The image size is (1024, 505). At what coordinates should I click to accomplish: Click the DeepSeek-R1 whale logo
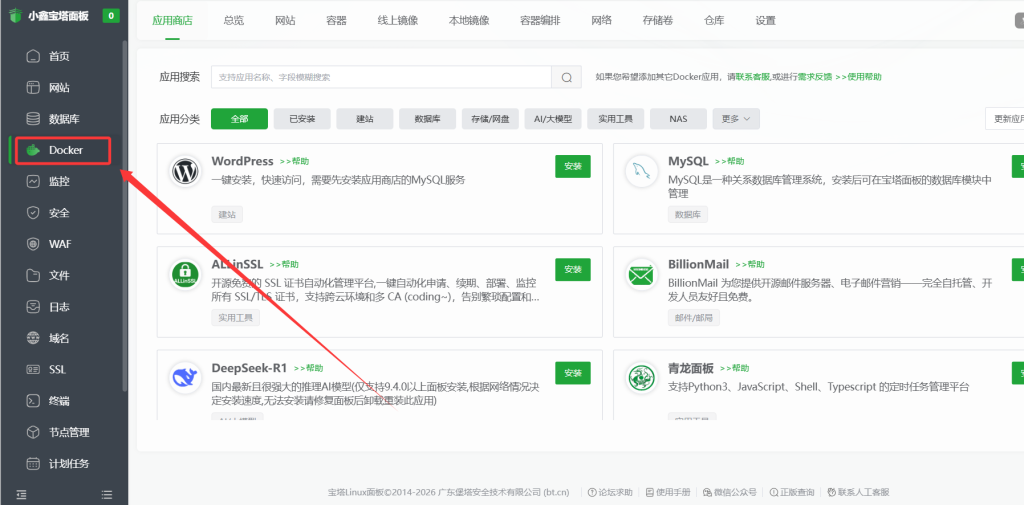pos(185,377)
